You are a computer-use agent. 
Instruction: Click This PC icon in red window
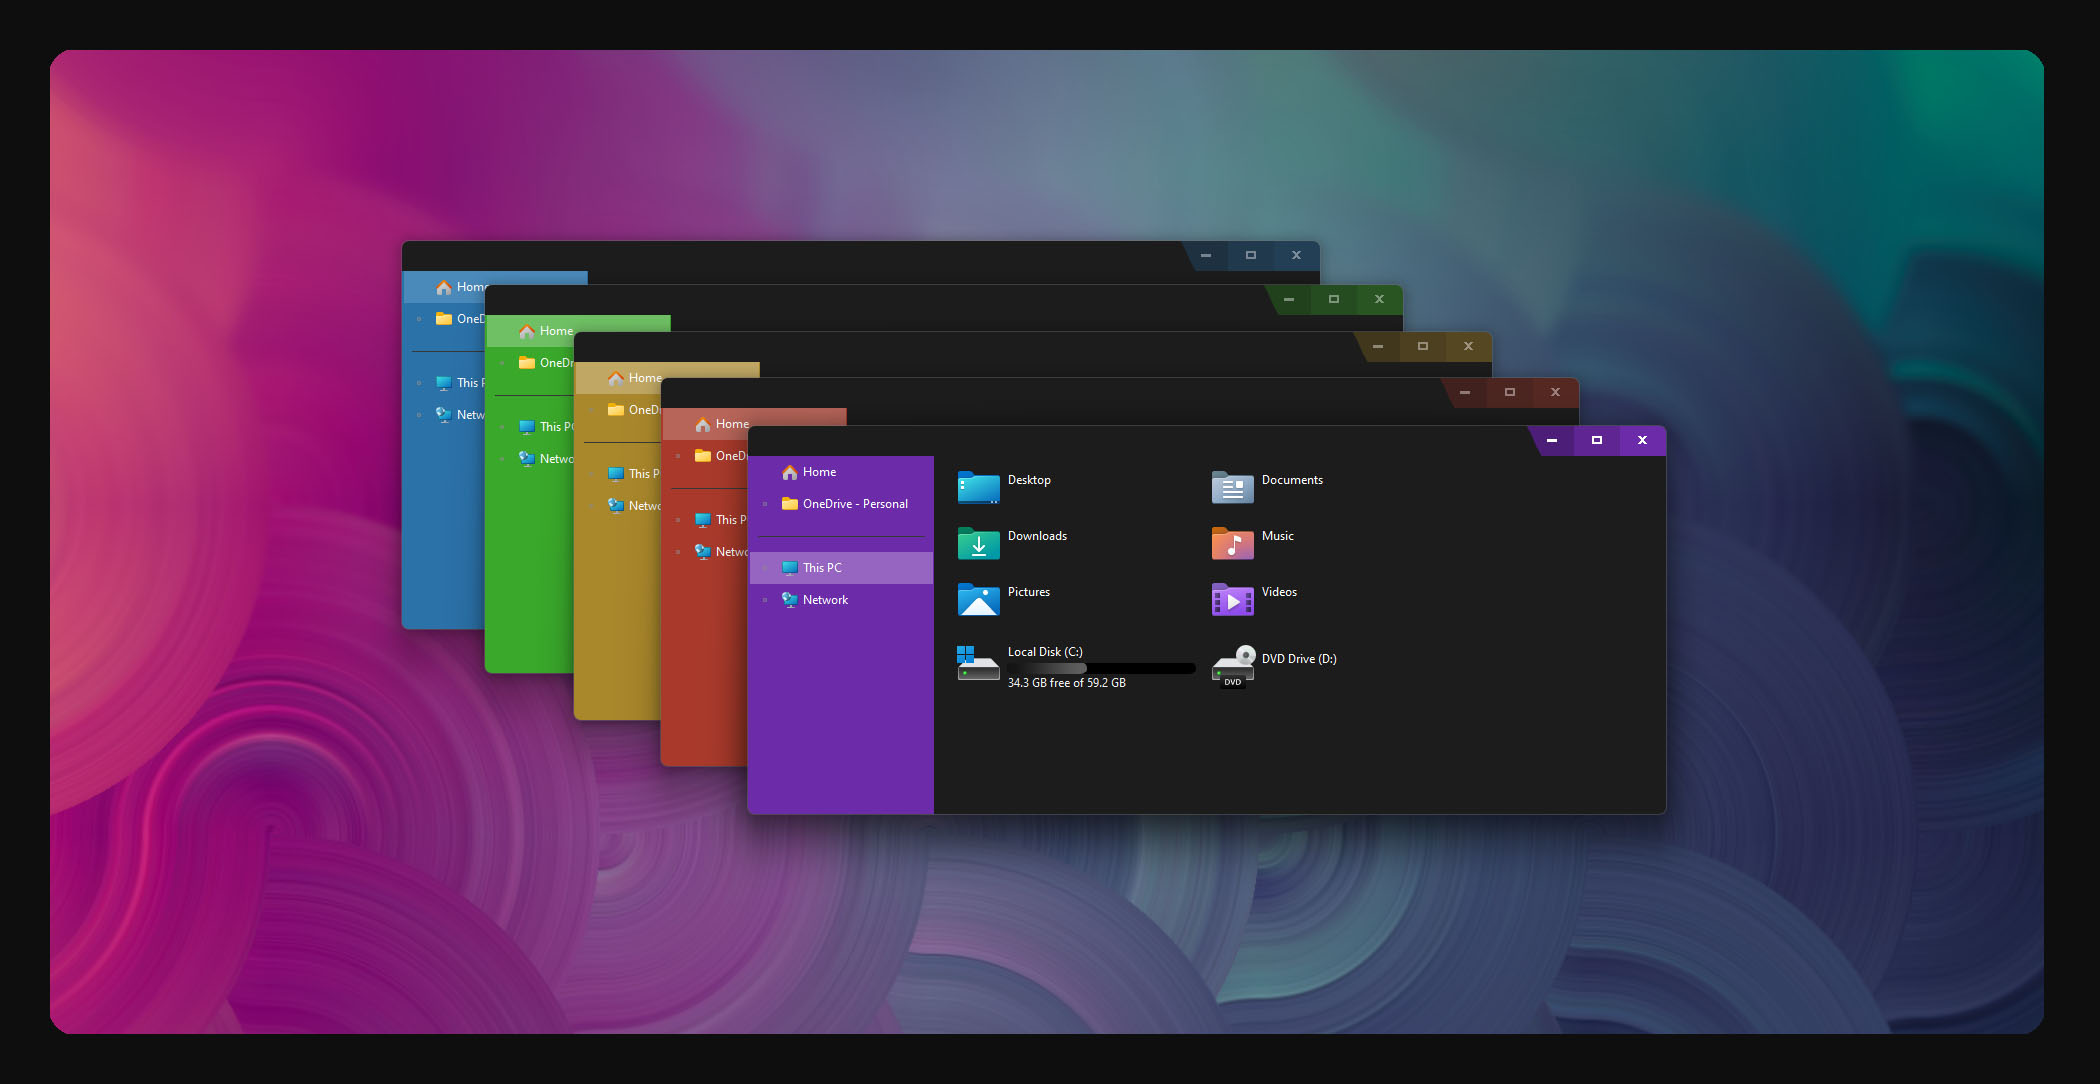click(703, 520)
